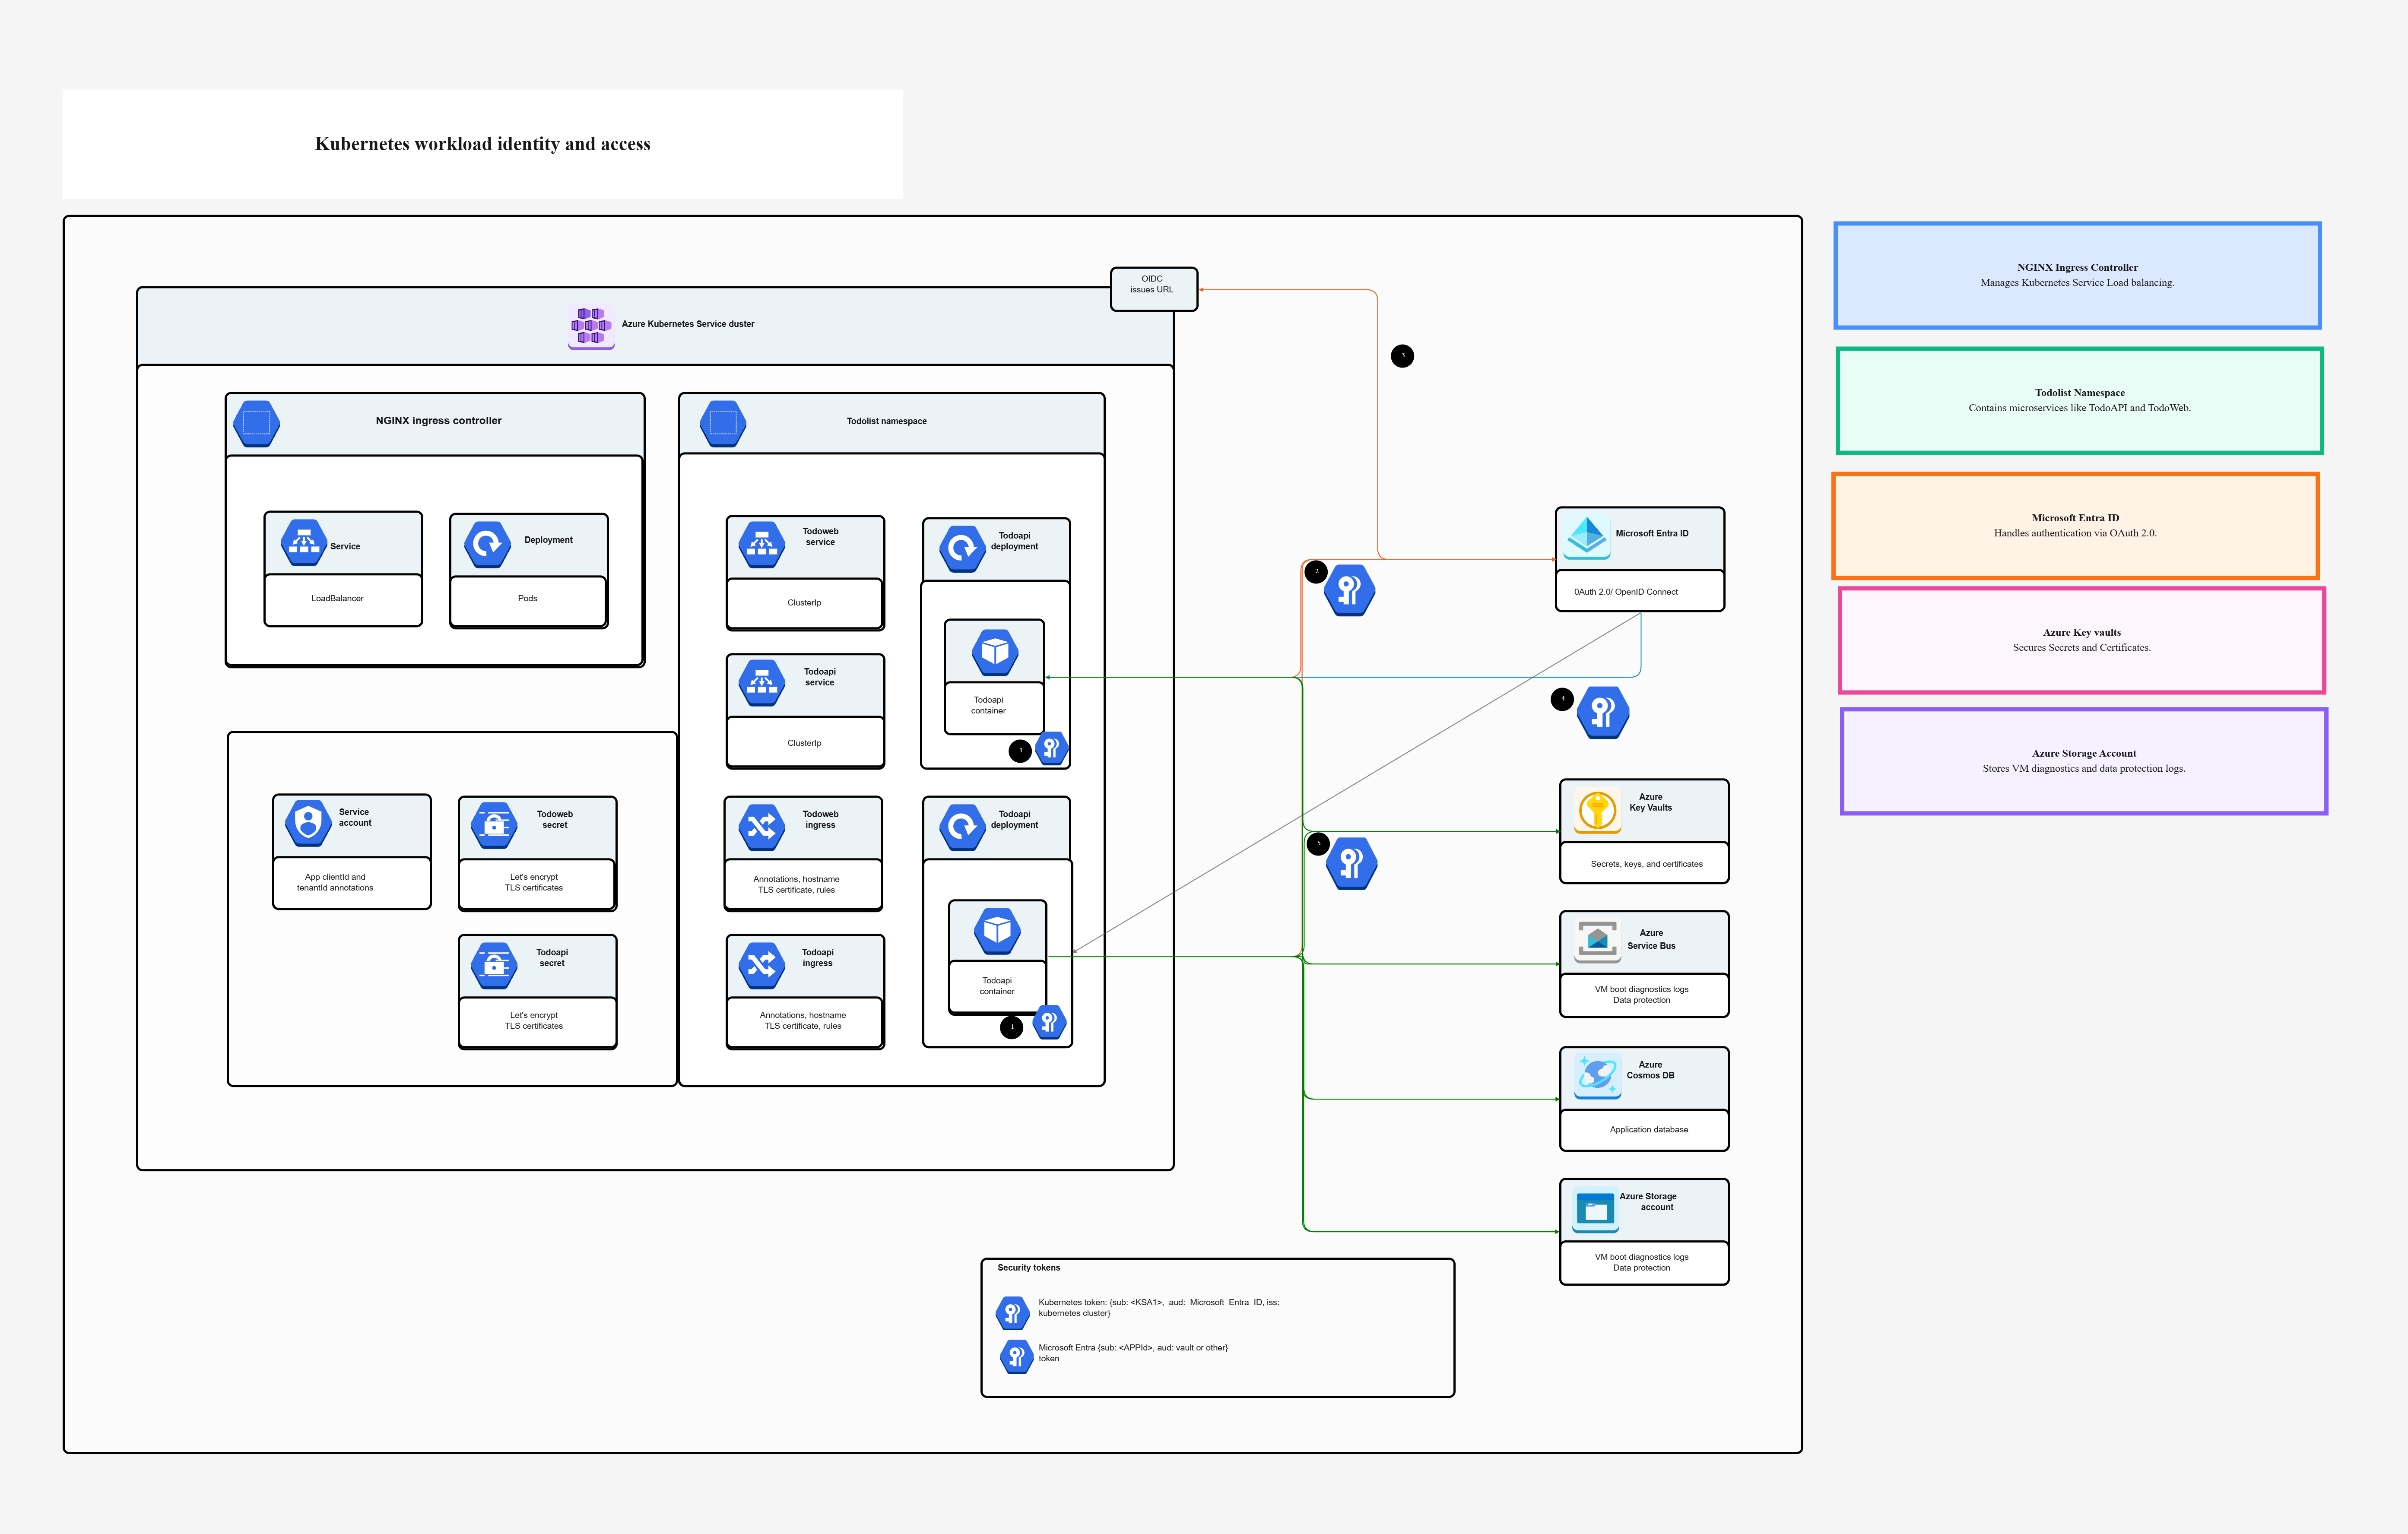Select the 'Azure Kubernetes Service cluster' label
Image resolution: width=2408 pixels, height=1534 pixels.
(x=688, y=324)
